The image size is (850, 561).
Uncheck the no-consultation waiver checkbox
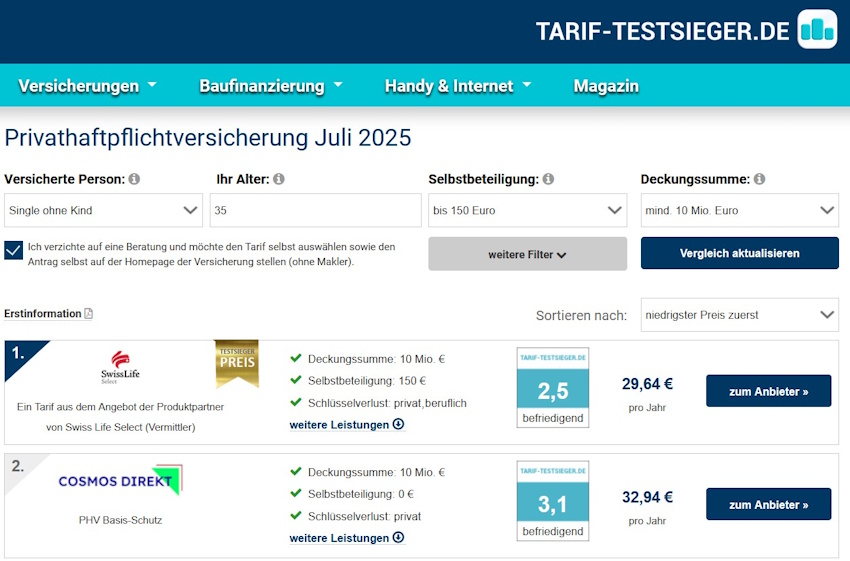(x=14, y=250)
